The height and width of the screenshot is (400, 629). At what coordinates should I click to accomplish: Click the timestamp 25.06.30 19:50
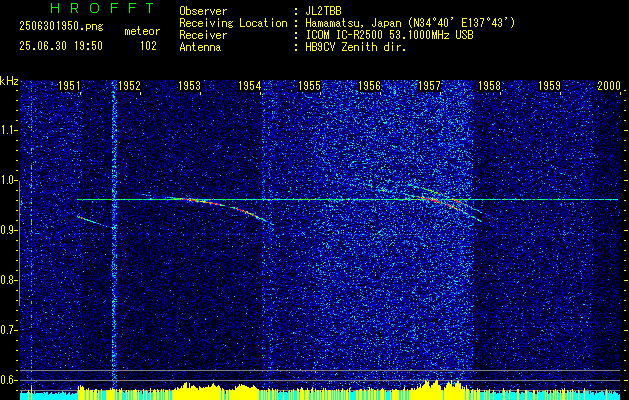coord(61,46)
